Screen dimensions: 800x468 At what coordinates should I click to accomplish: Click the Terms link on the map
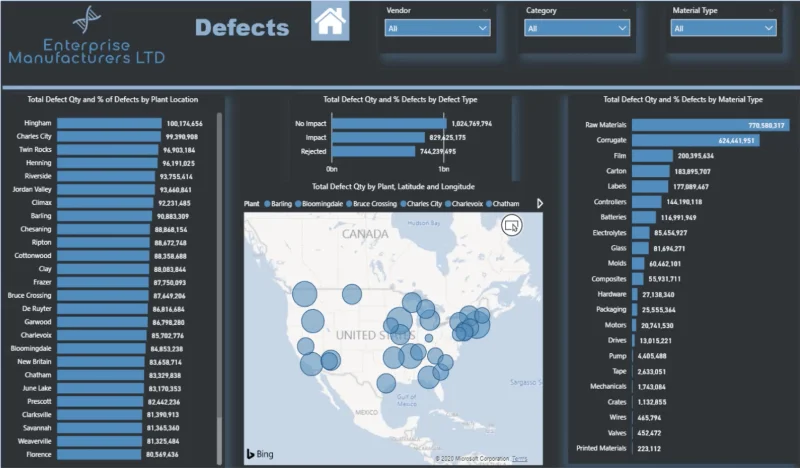pos(519,458)
